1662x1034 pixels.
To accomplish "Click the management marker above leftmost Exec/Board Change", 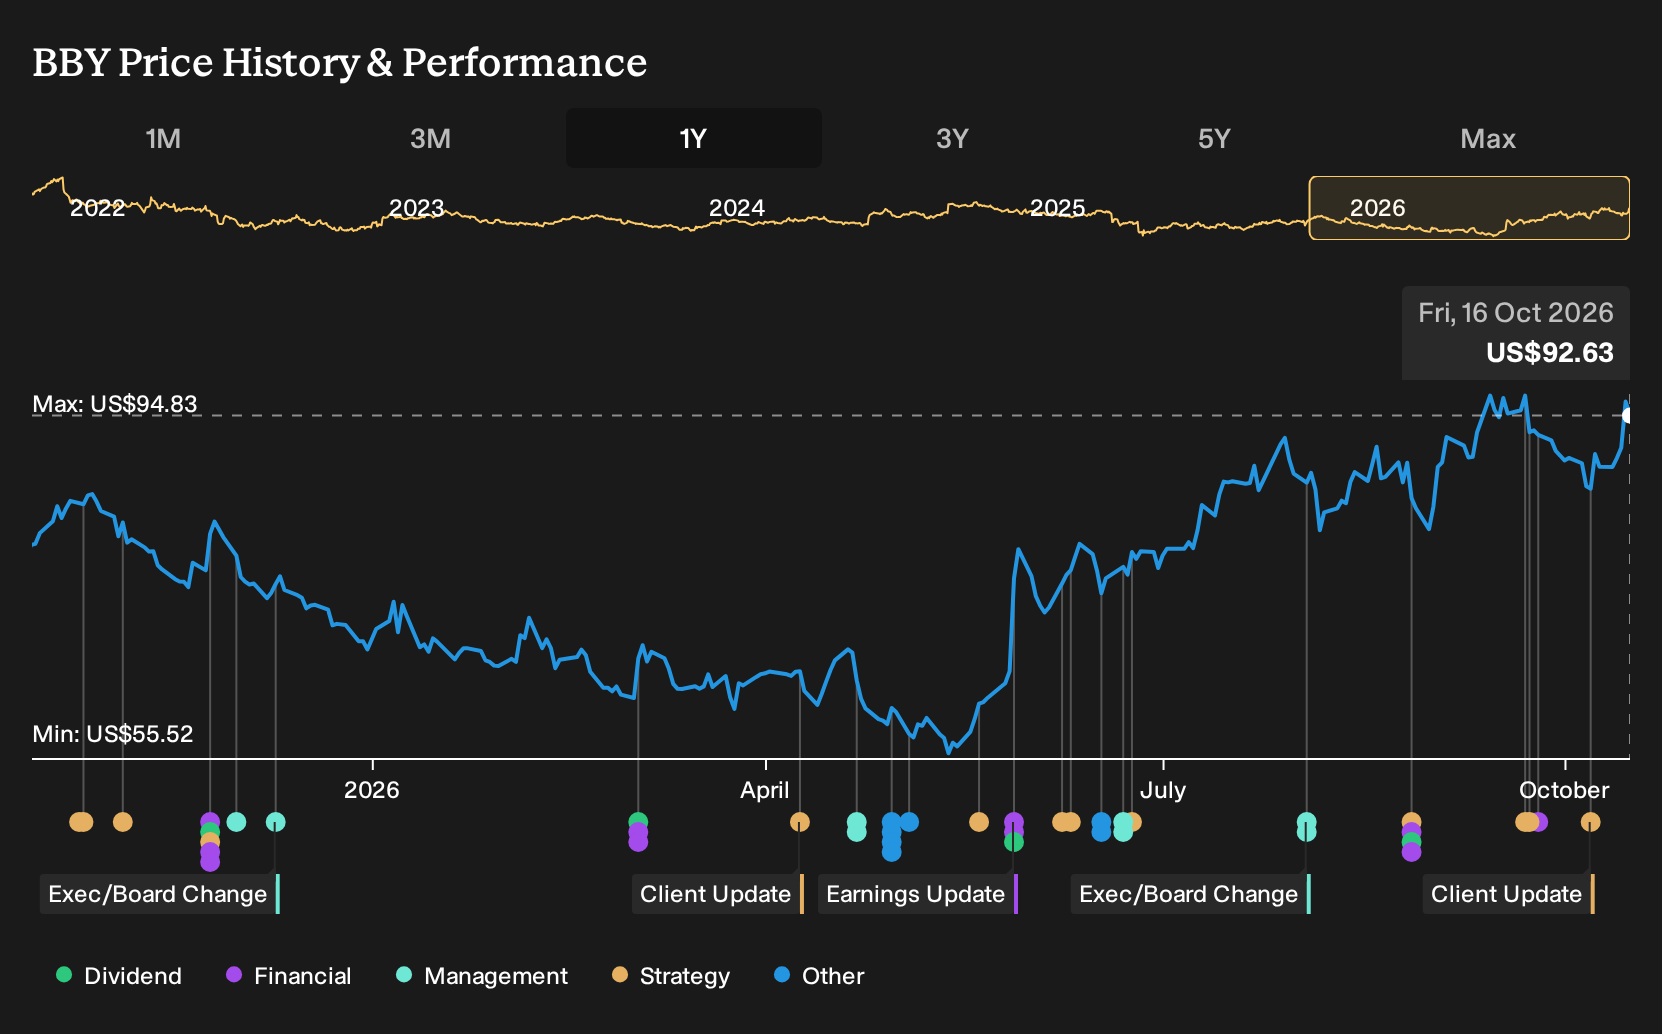I will click(x=276, y=822).
